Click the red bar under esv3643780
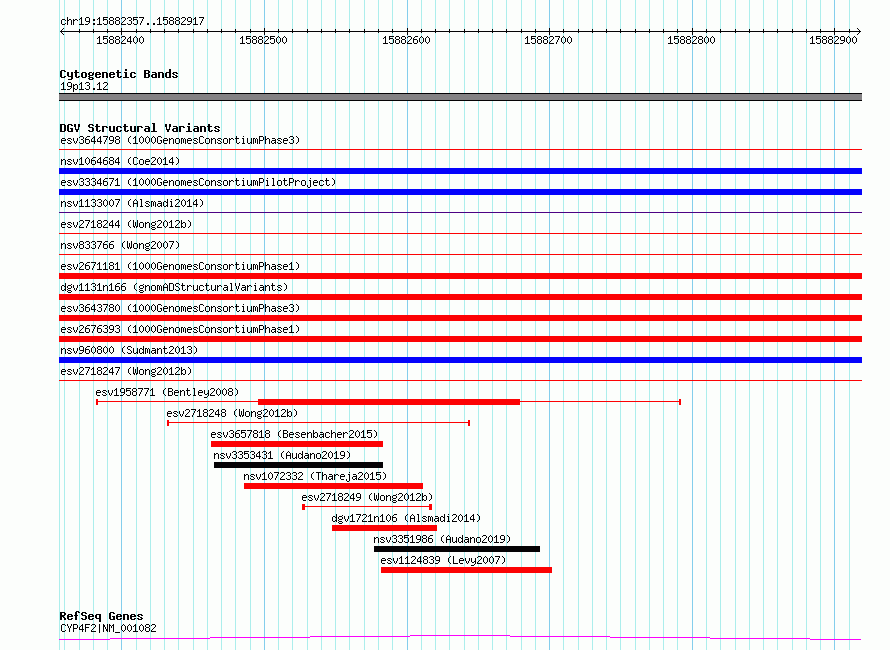Screen dimensions: 890x650 click(x=460, y=318)
